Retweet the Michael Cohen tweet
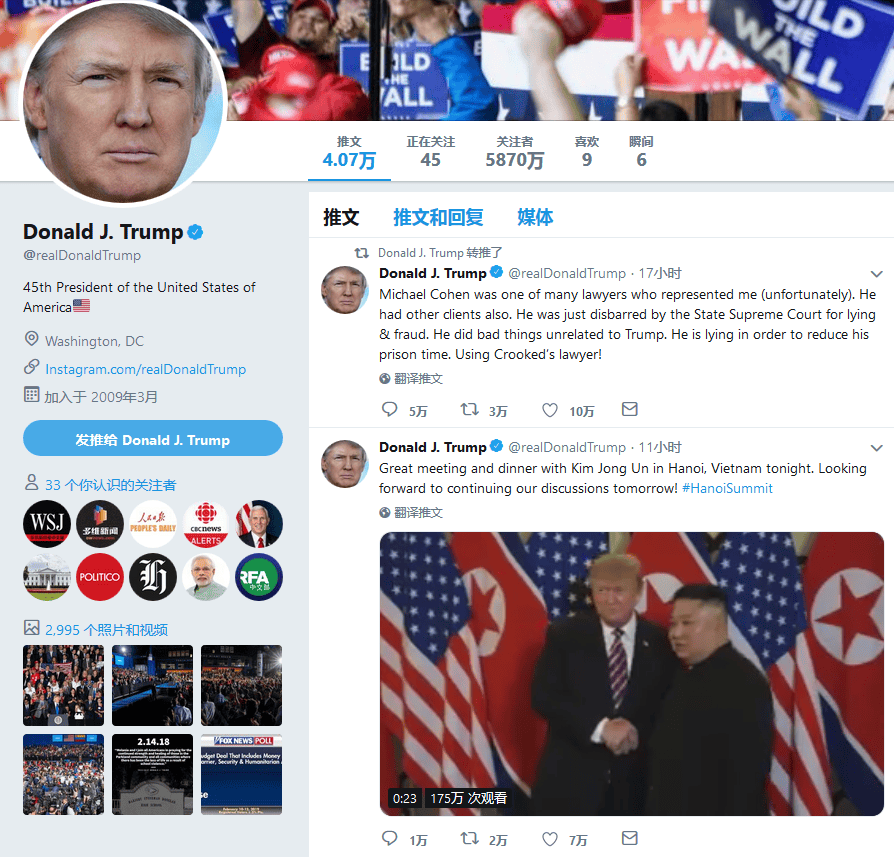Viewport: 894px width, 857px height. point(470,409)
